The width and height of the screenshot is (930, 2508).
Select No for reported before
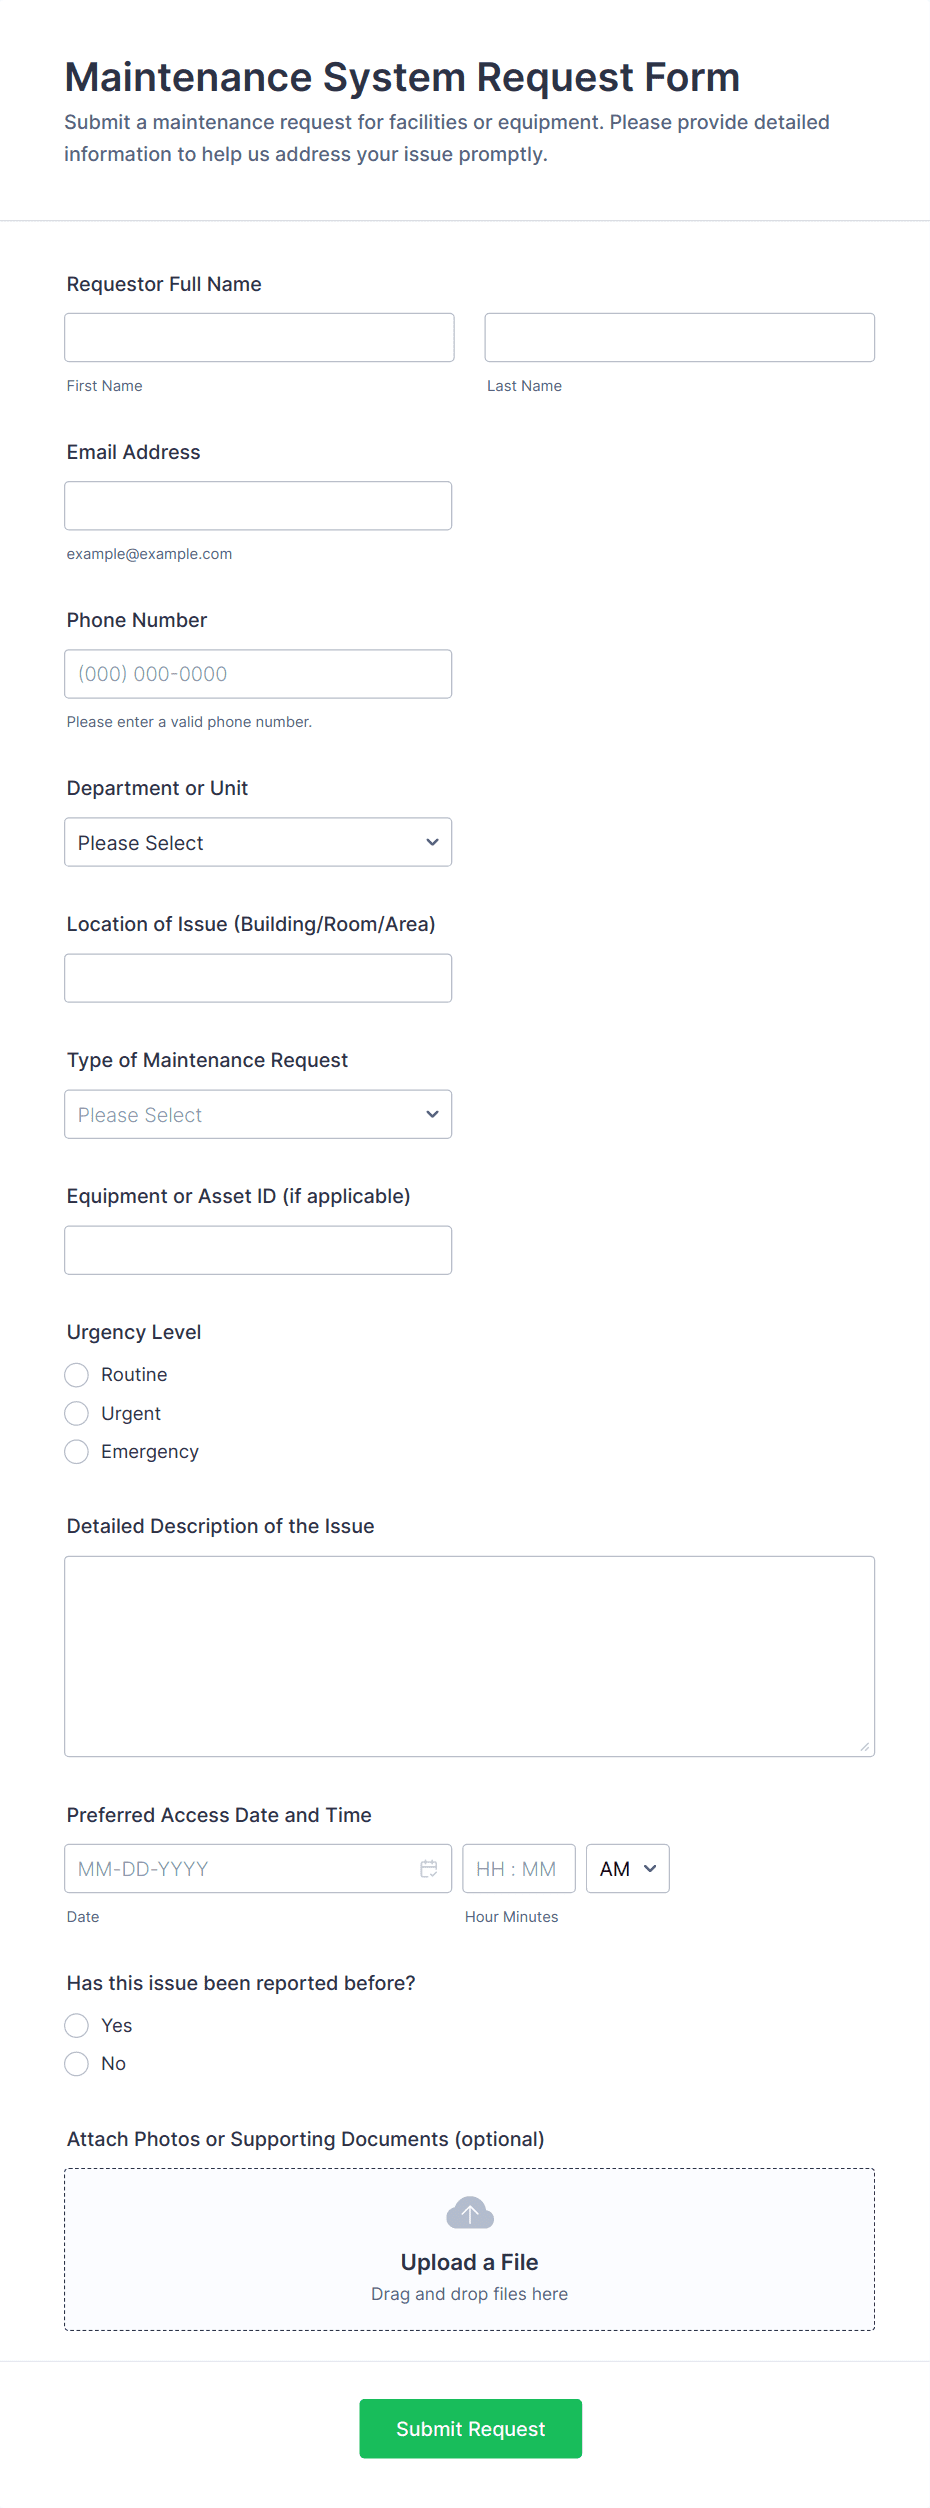(x=77, y=2063)
